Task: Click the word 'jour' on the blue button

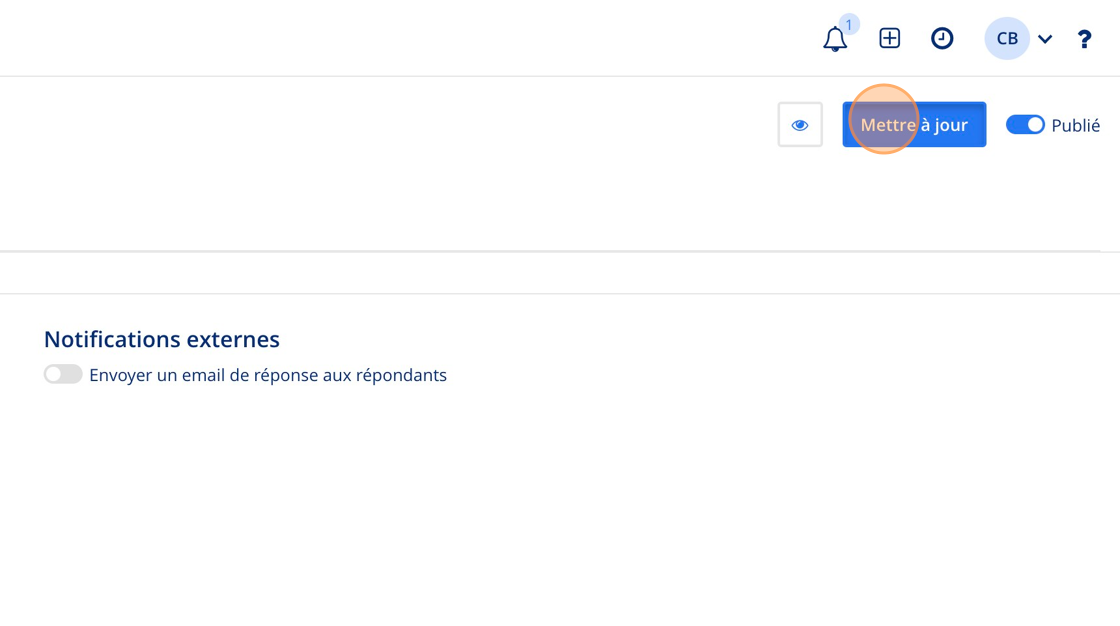Action: coord(950,125)
